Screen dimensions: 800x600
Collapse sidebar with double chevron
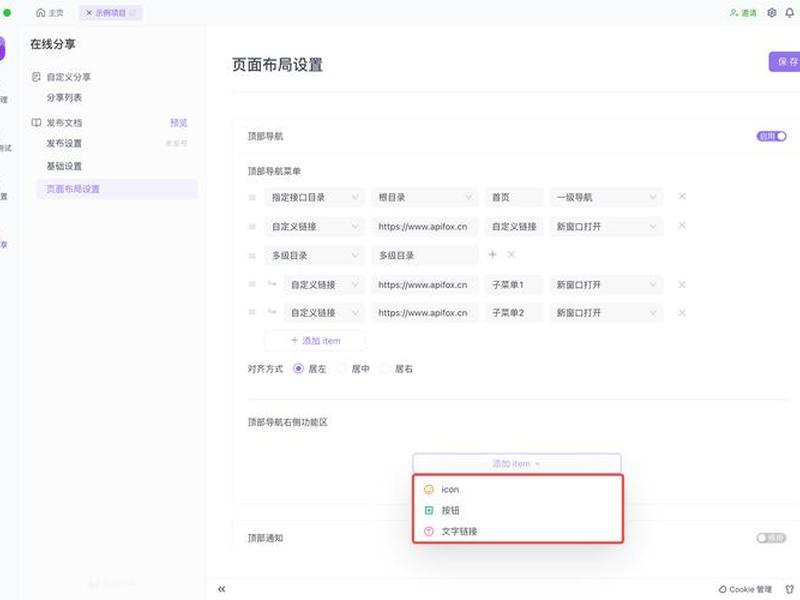pyautogui.click(x=221, y=589)
